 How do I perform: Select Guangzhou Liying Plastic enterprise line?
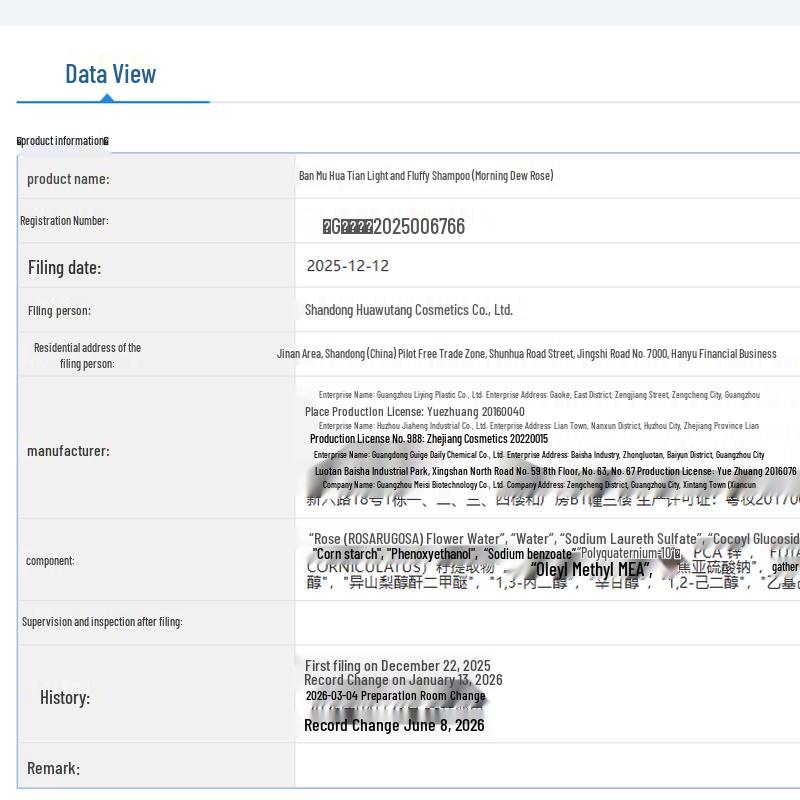(x=539, y=394)
